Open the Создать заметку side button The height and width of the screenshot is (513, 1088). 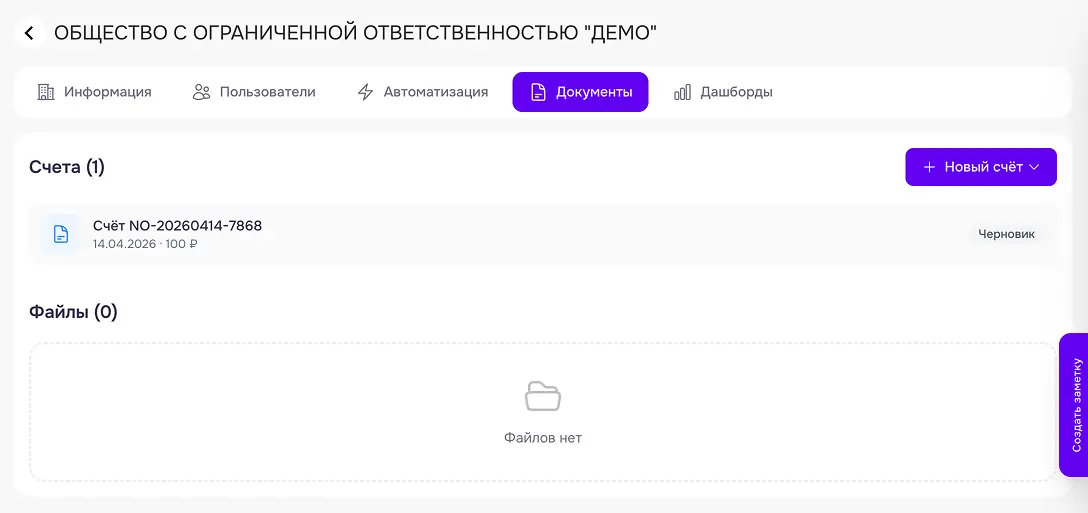(x=1075, y=405)
